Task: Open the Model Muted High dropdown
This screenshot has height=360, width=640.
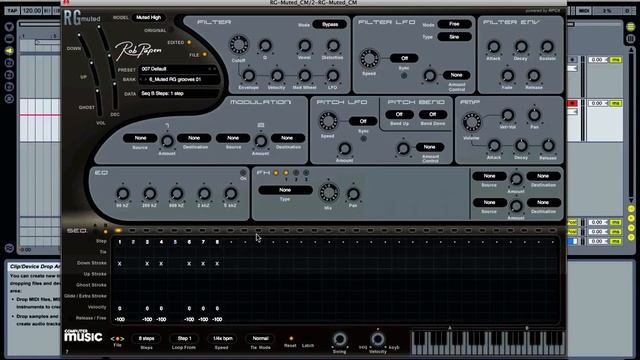Action: [149, 18]
